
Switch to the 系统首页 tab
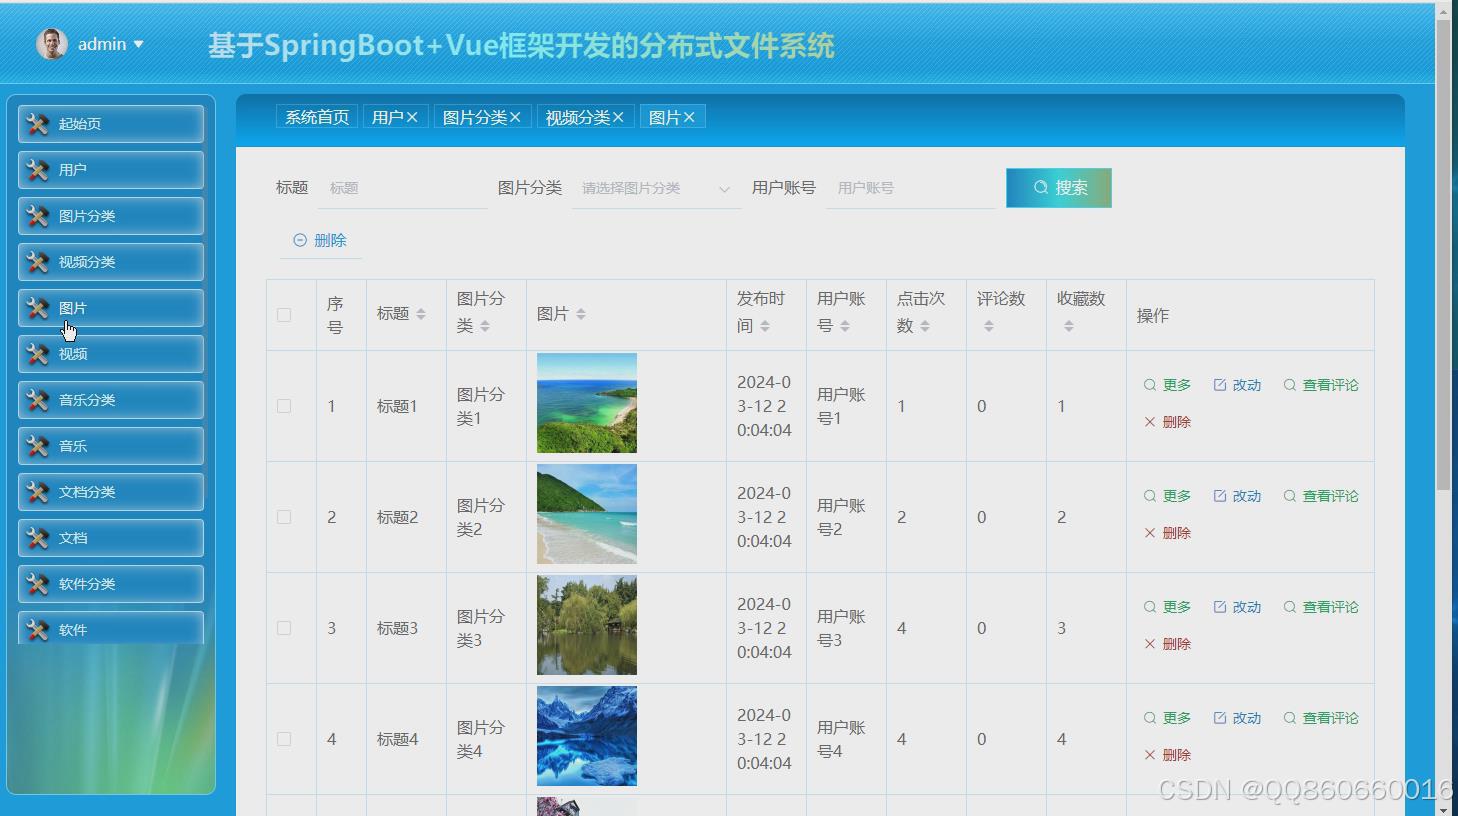click(x=315, y=116)
